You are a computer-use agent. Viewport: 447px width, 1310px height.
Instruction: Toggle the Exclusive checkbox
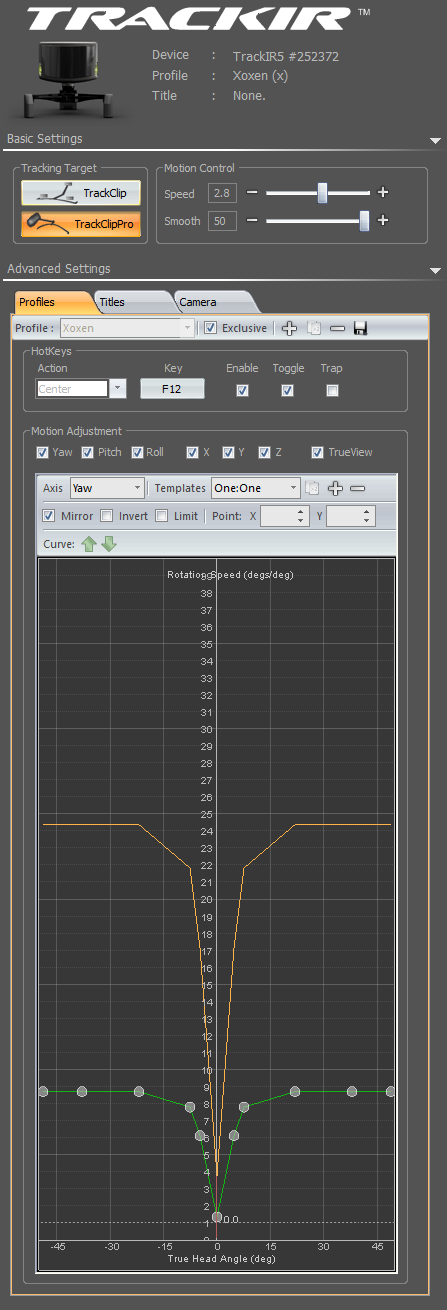tap(210, 328)
